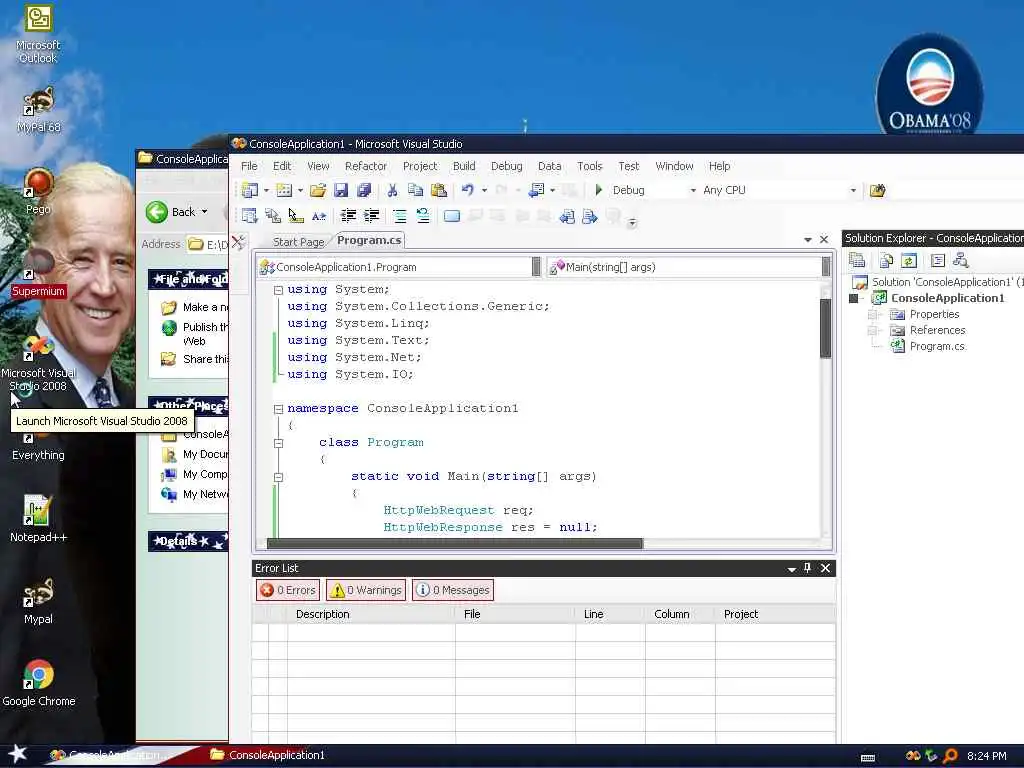Collapse the namespace ConsoleApplication1 block
Image resolution: width=1024 pixels, height=768 pixels.
tap(278, 409)
